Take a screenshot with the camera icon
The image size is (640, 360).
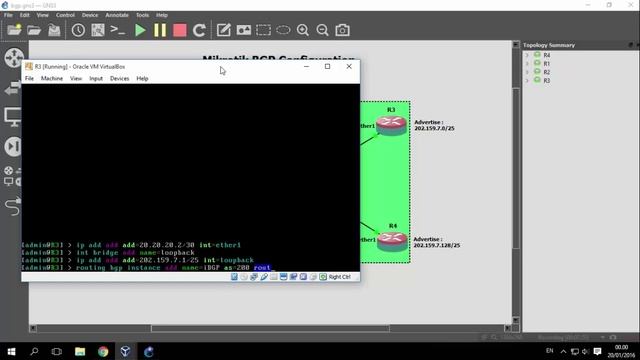pos(342,30)
